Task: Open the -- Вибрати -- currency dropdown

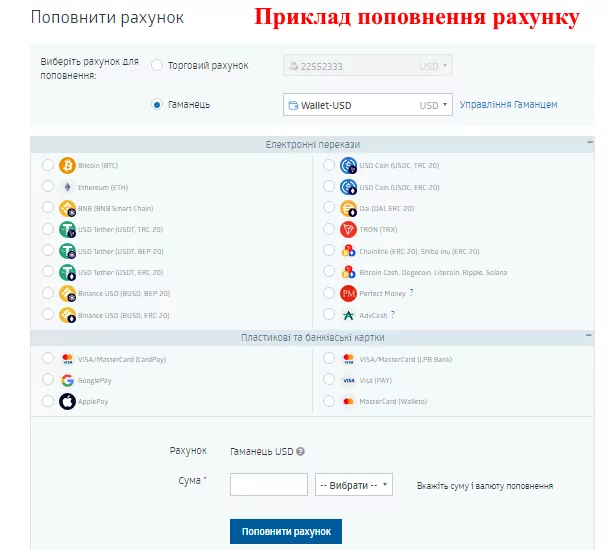Action: click(x=354, y=485)
